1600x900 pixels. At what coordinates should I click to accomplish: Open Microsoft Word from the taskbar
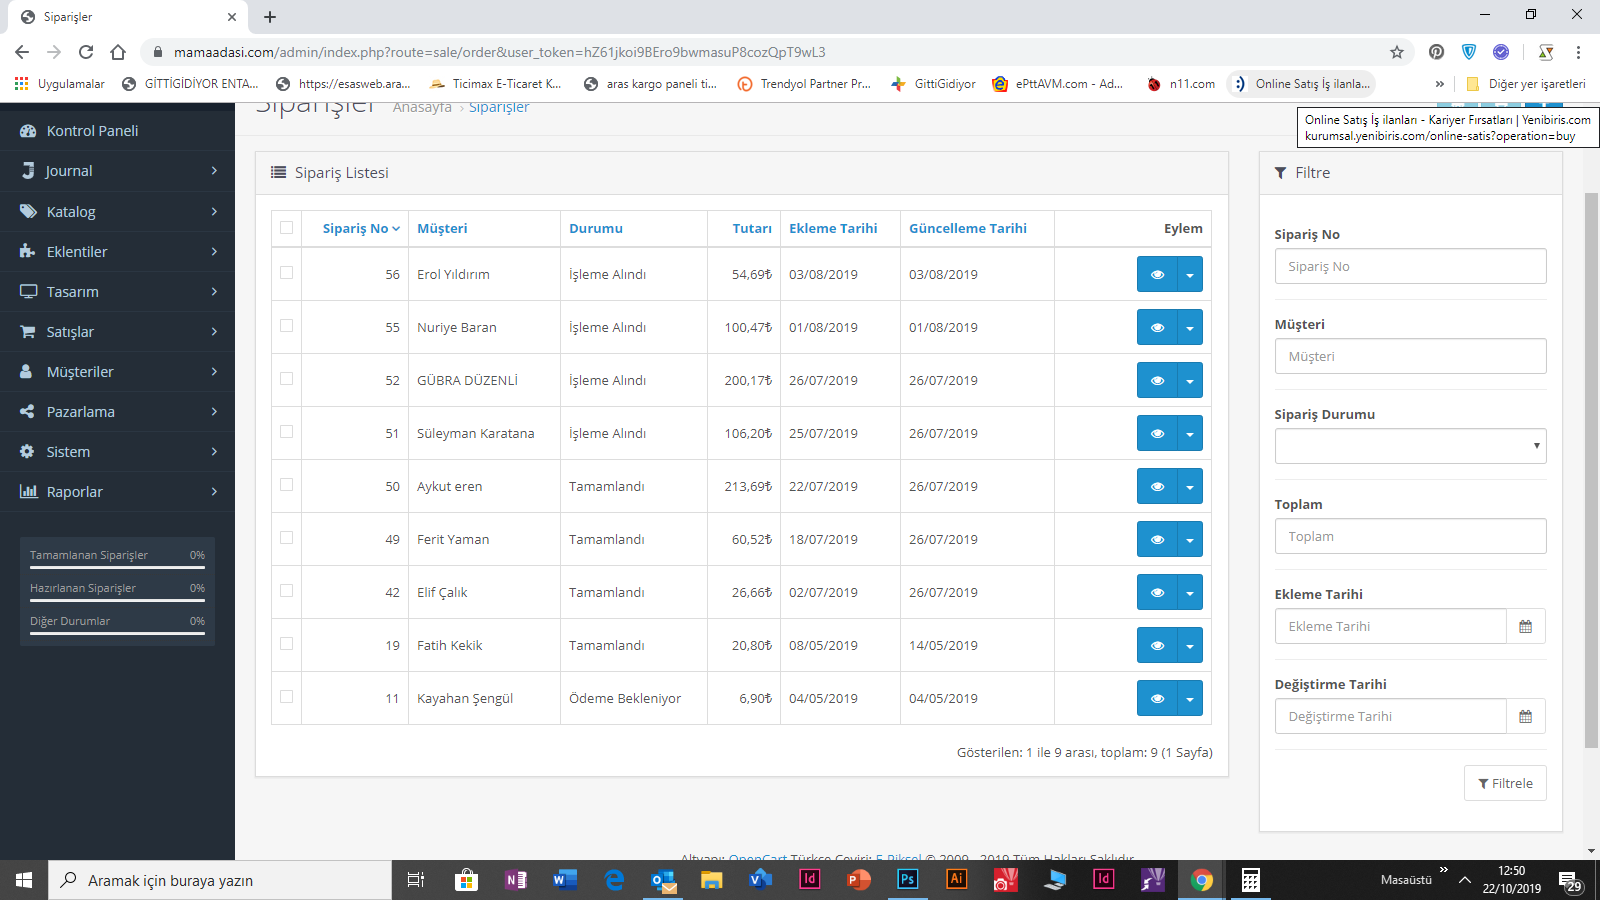coord(565,880)
